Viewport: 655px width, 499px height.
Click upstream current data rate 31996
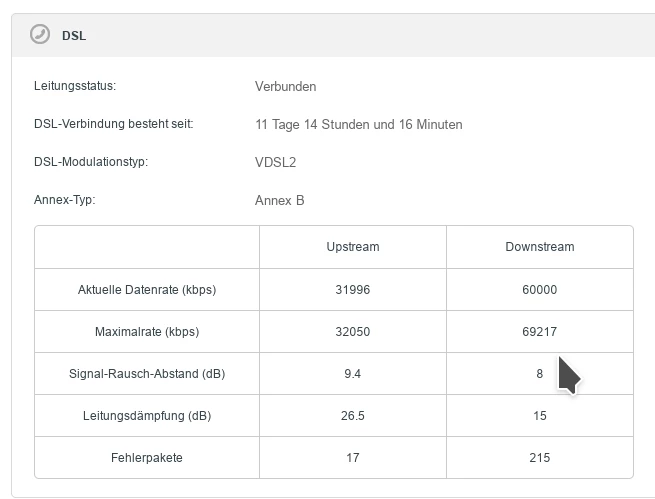coord(352,290)
